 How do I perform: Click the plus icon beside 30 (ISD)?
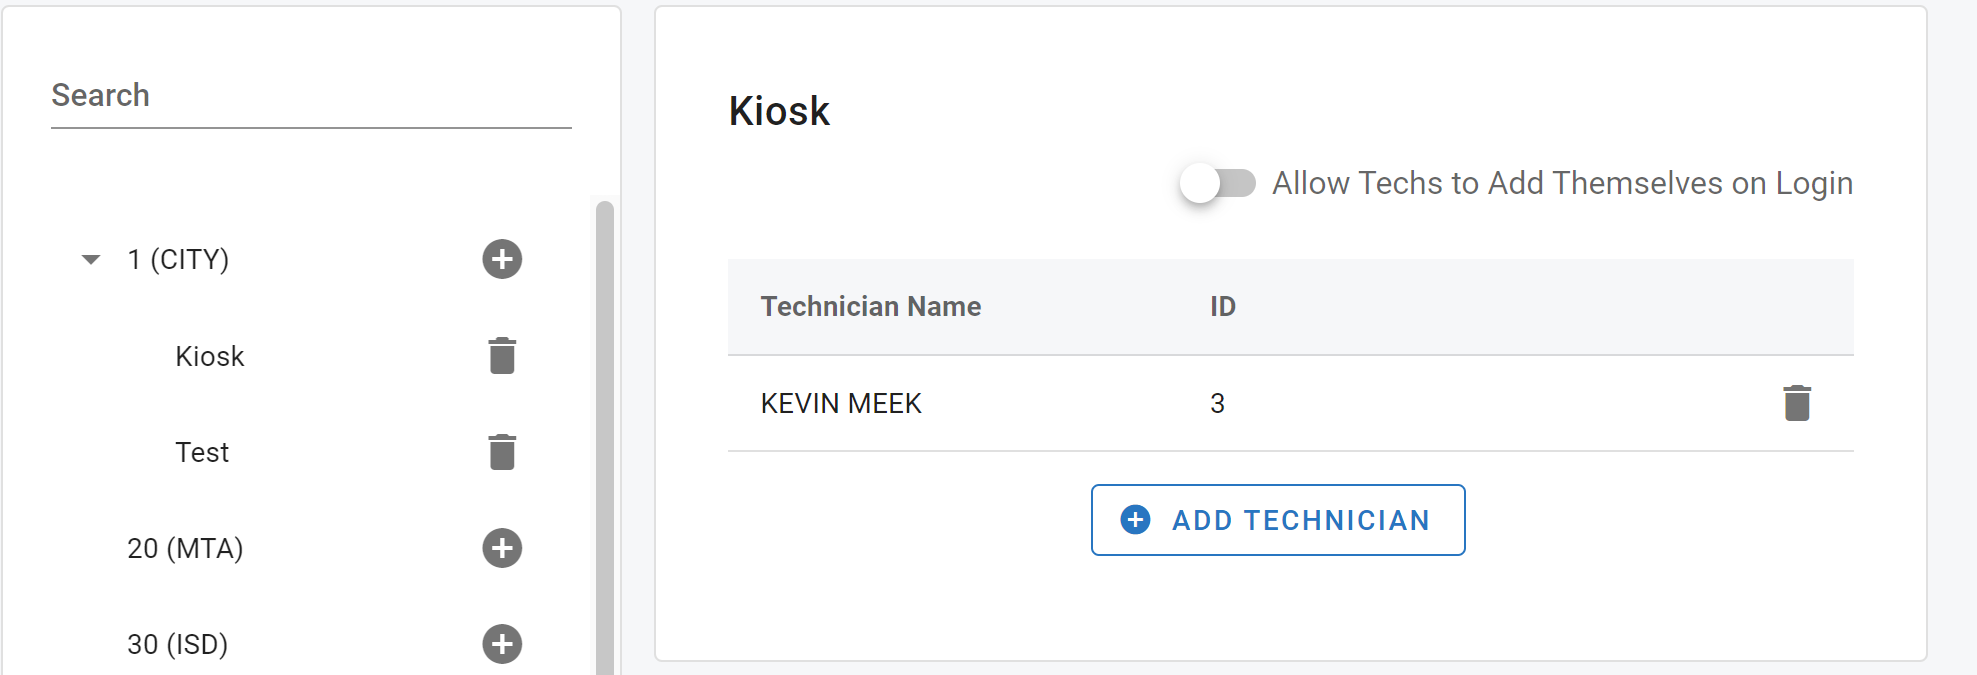pyautogui.click(x=502, y=644)
